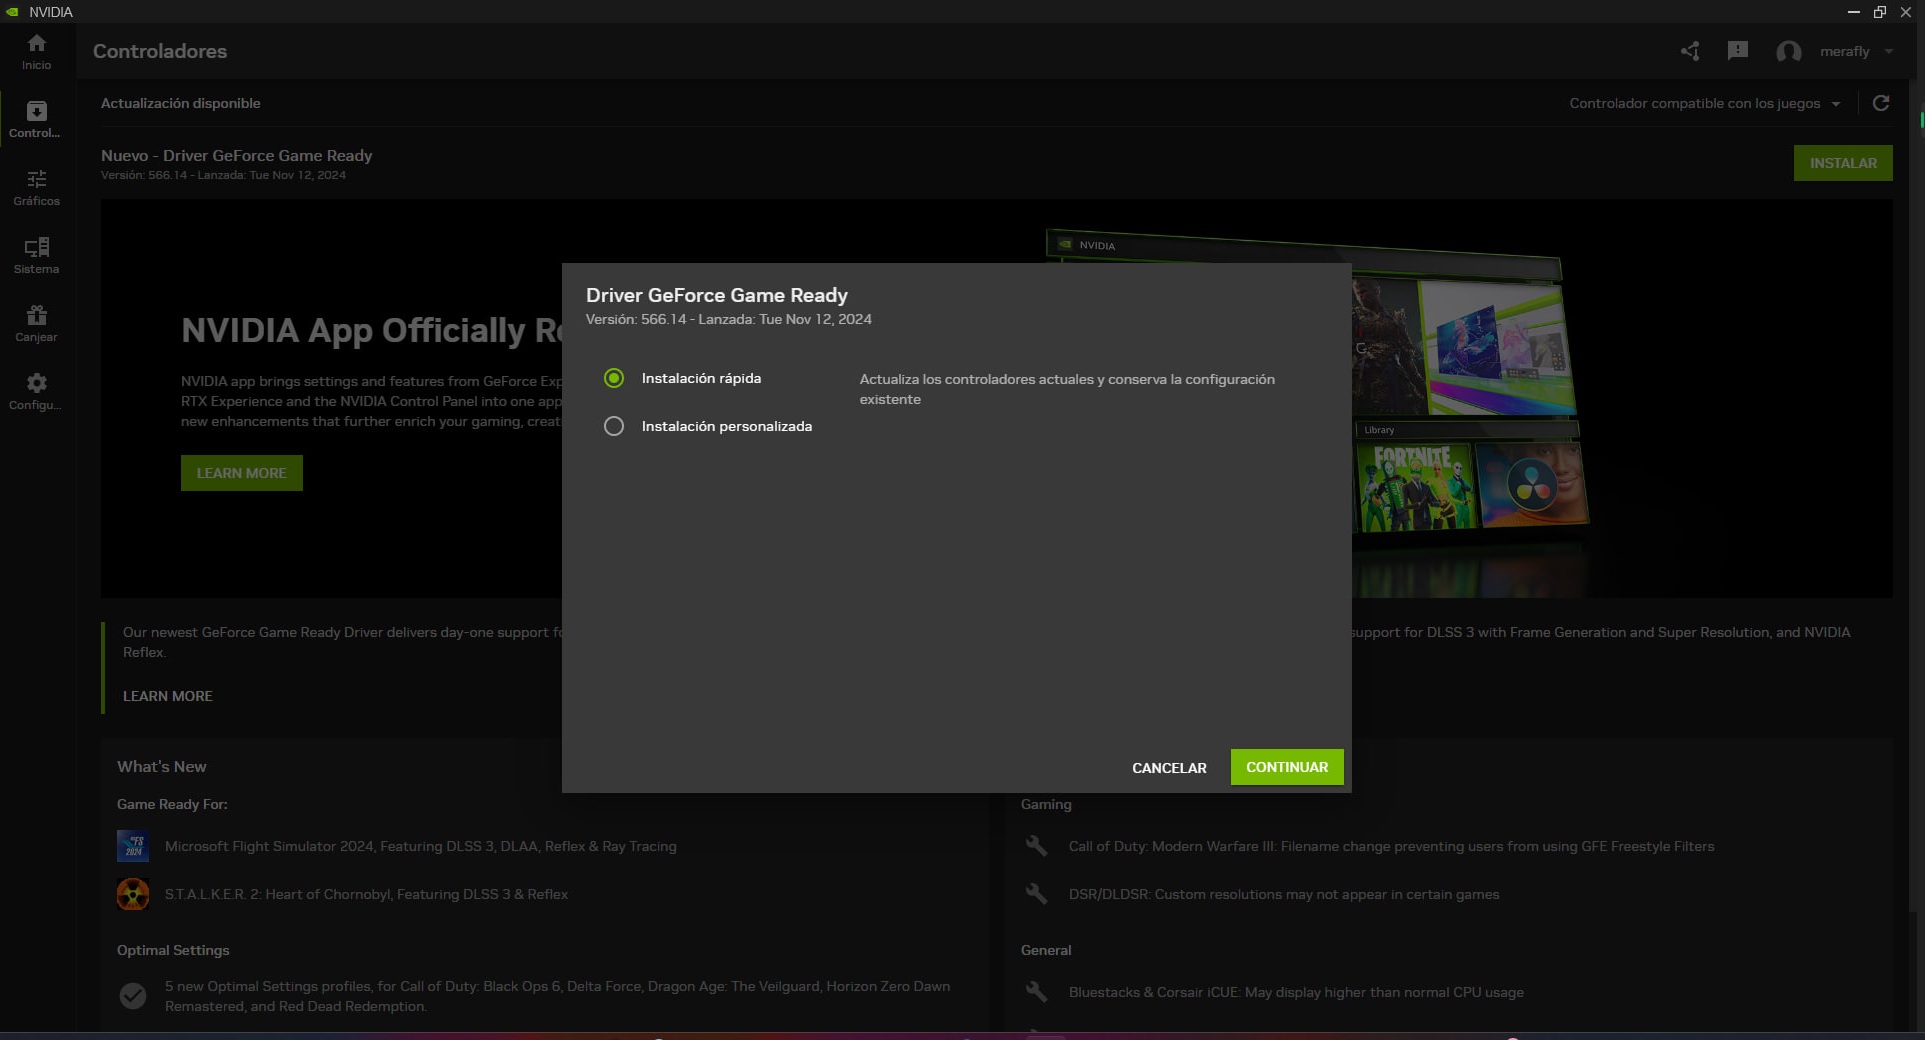Open the Gráficos sidebar section
Viewport: 1925px width, 1040px height.
point(37,188)
